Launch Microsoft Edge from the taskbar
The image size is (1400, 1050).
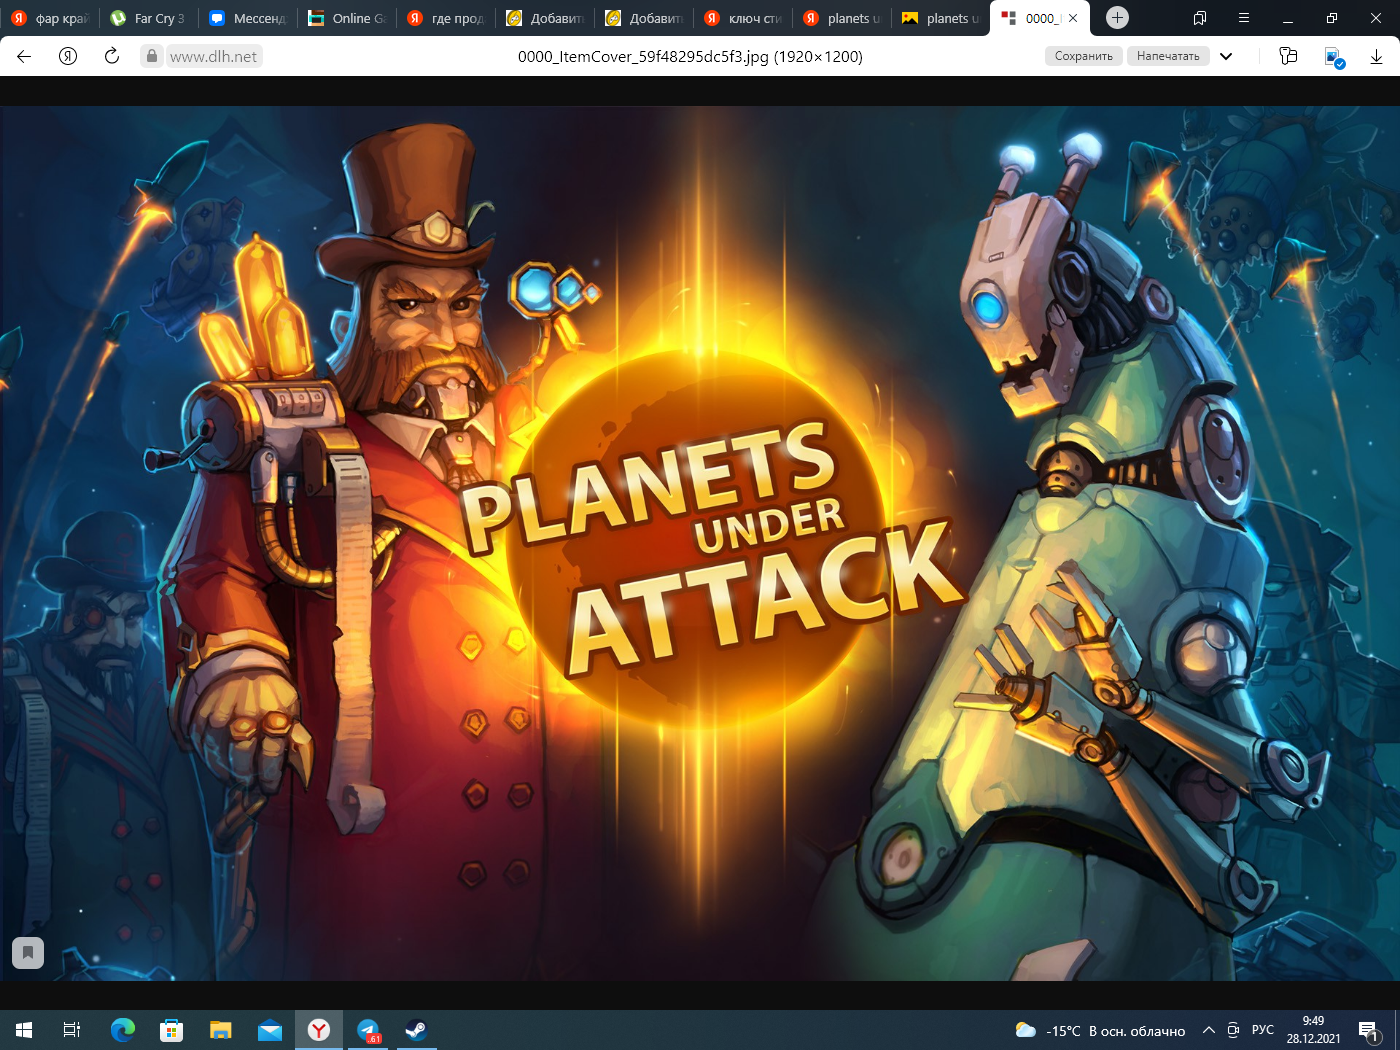pos(123,1030)
